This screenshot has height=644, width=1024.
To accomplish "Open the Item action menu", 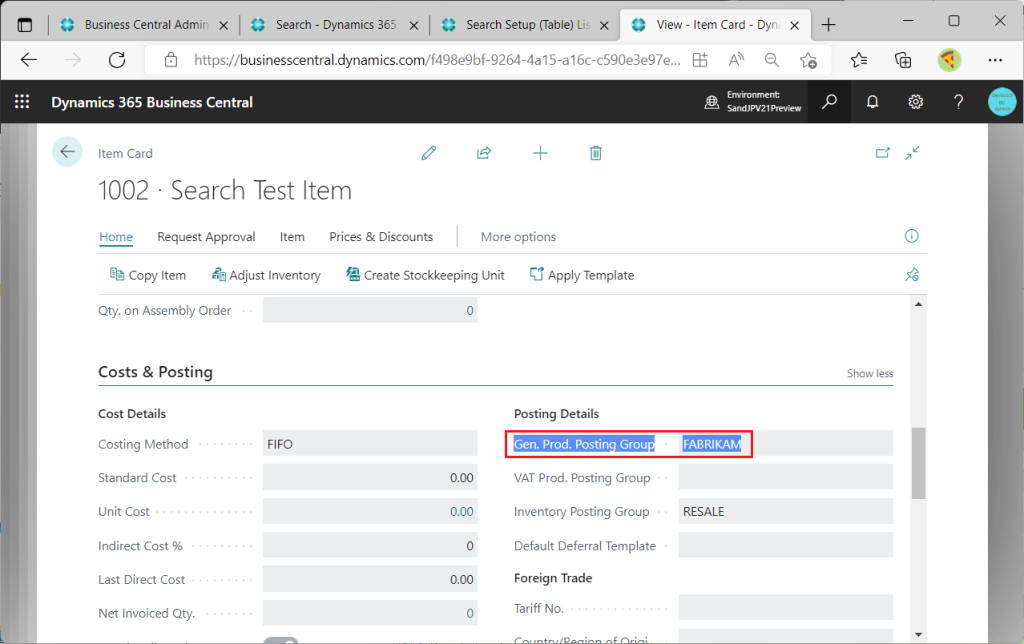I will click(292, 237).
